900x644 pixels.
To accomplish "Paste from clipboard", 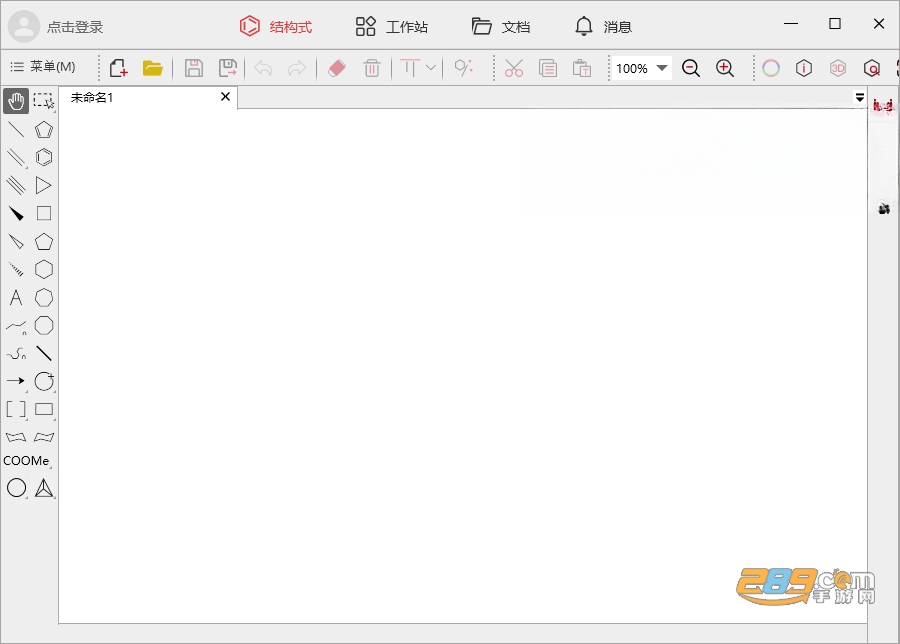I will point(581,68).
